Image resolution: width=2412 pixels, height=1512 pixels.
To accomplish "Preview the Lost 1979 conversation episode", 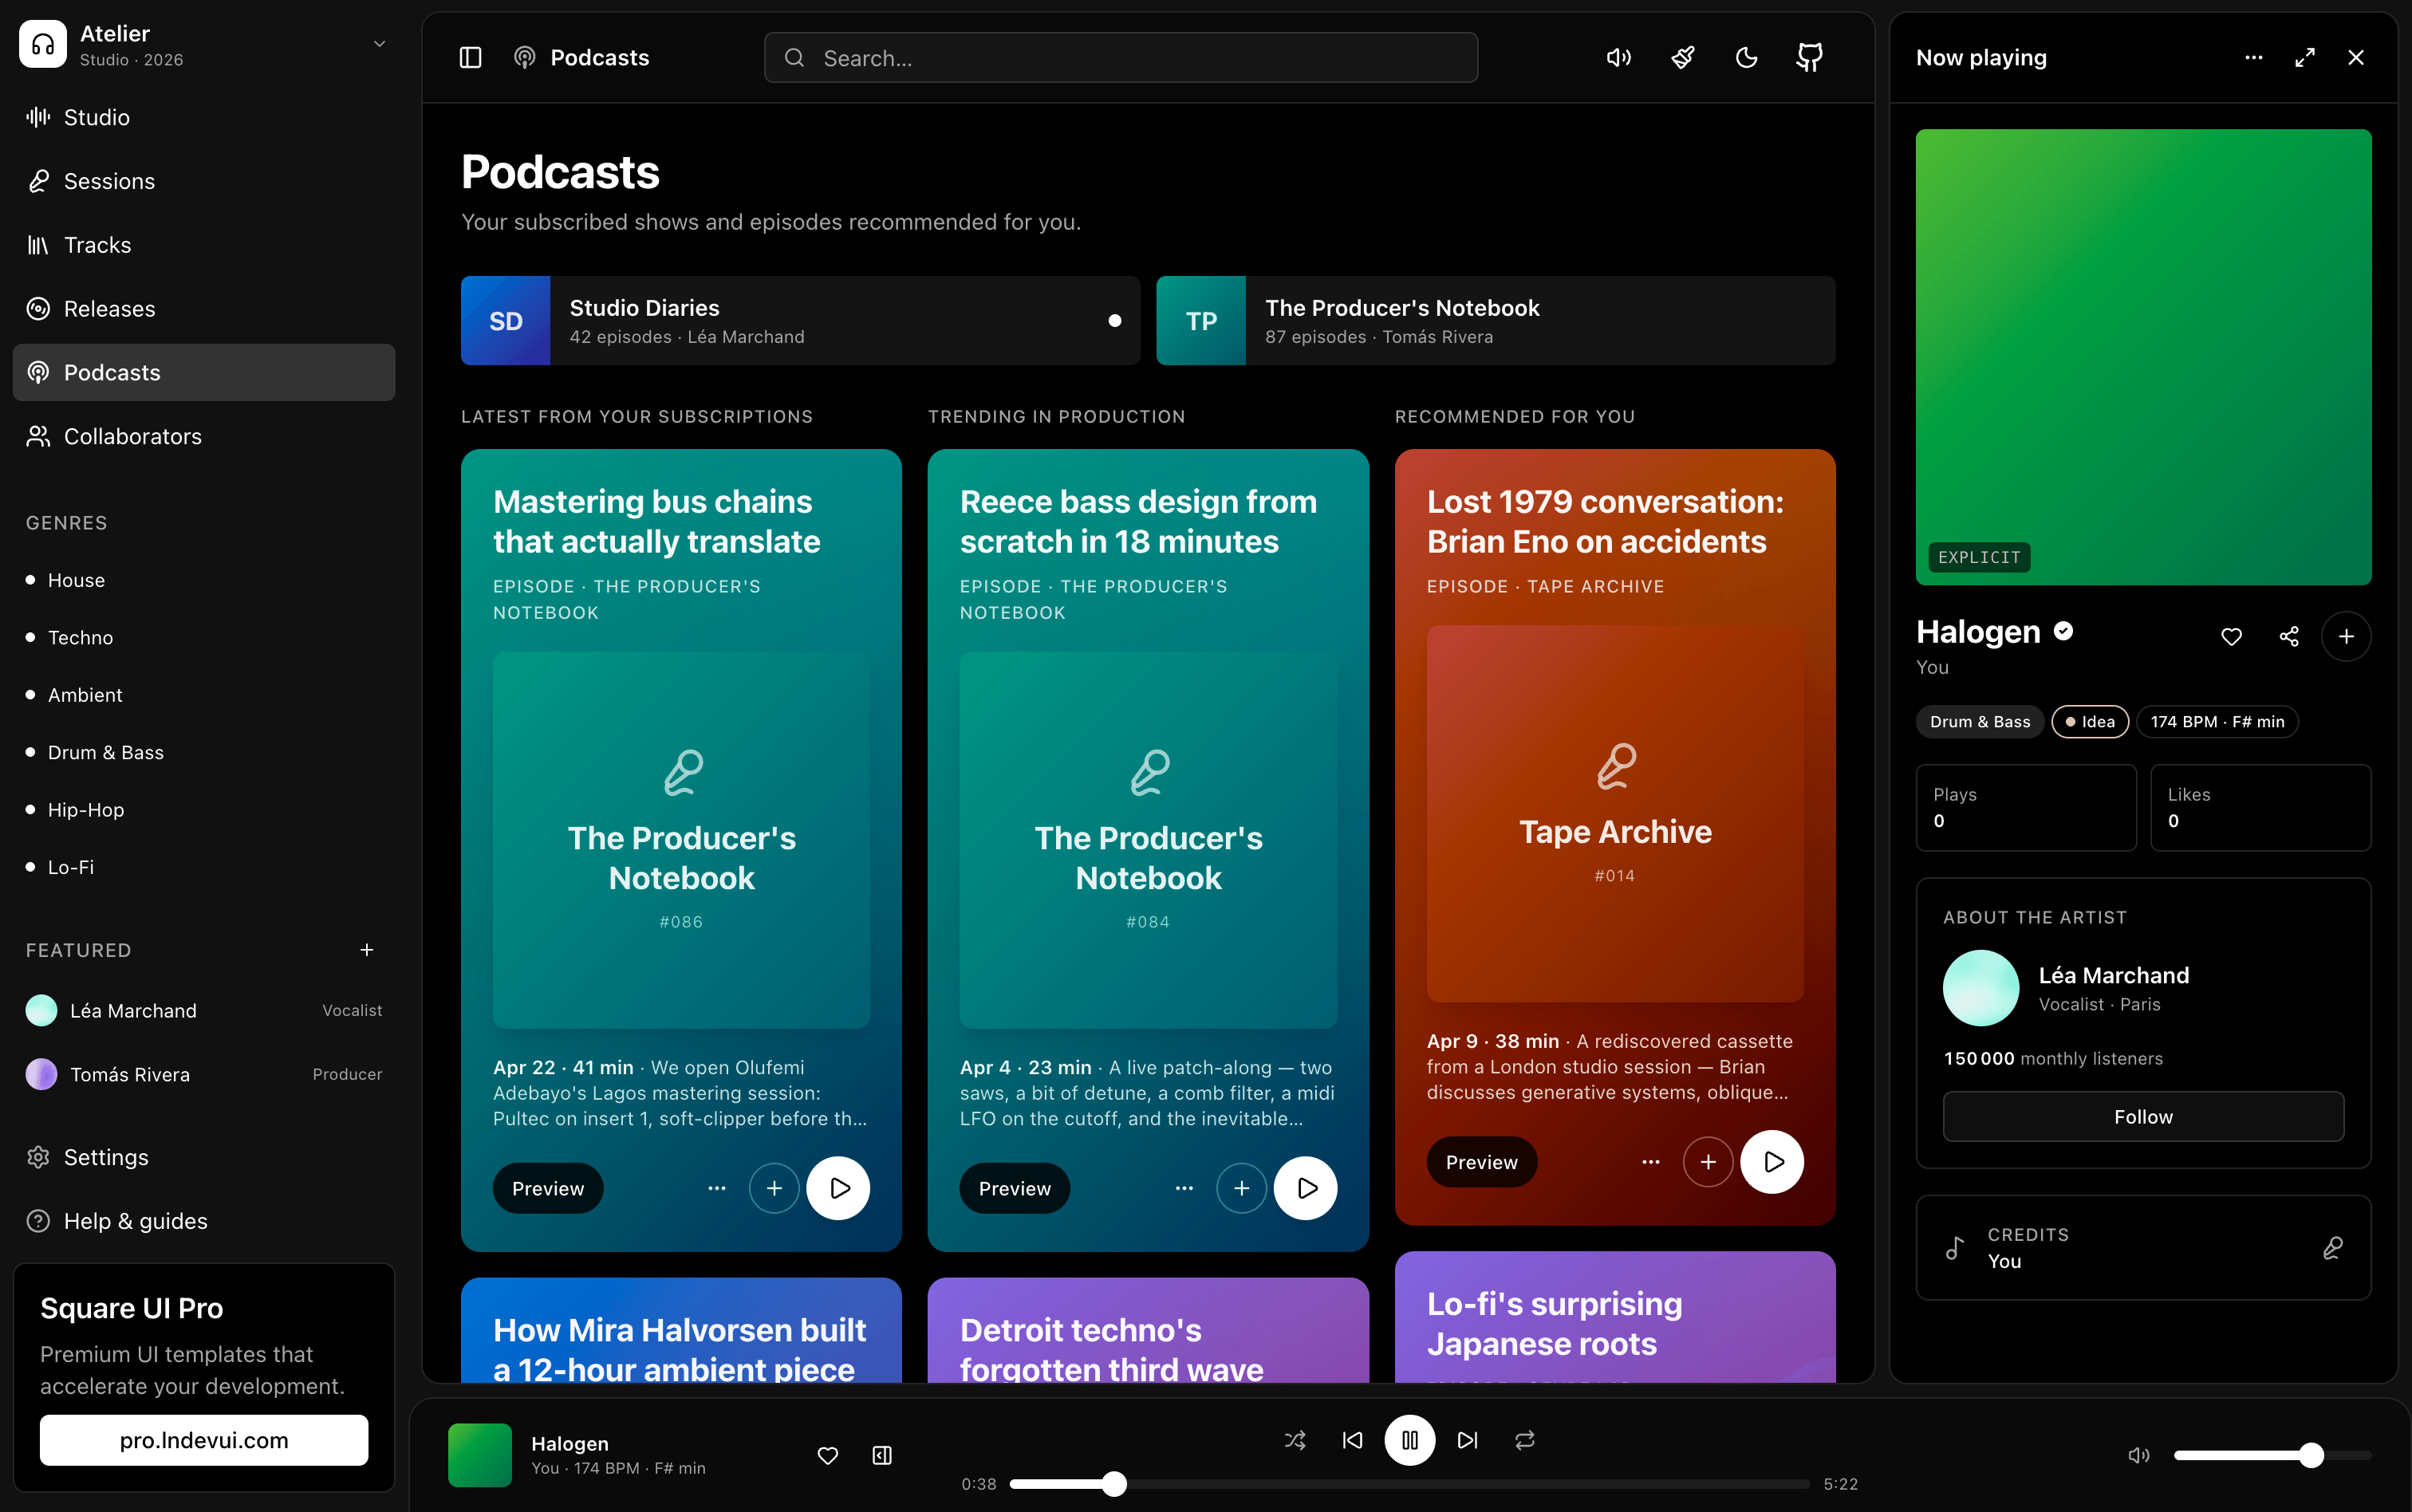I will 1481,1162.
